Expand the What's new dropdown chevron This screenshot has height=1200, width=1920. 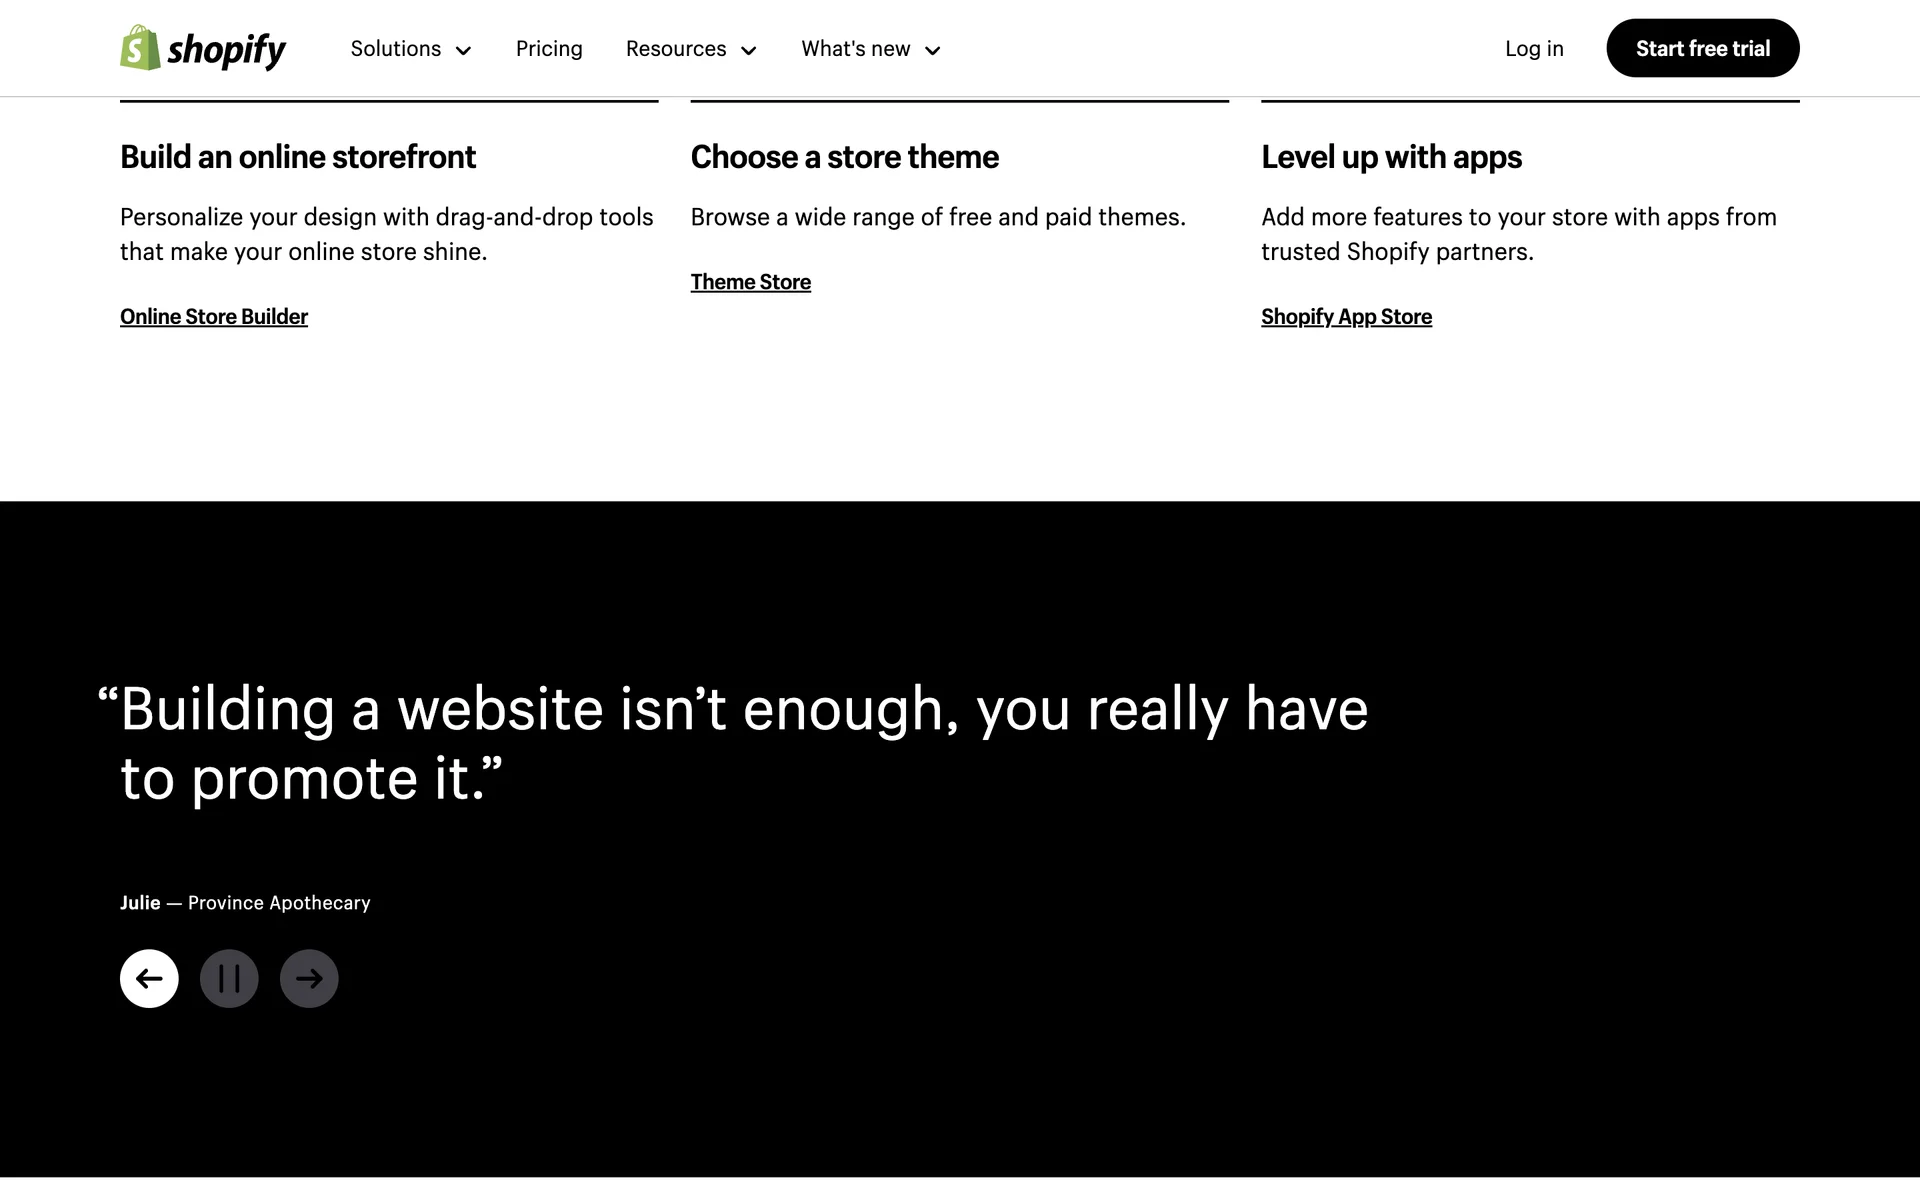(x=932, y=51)
